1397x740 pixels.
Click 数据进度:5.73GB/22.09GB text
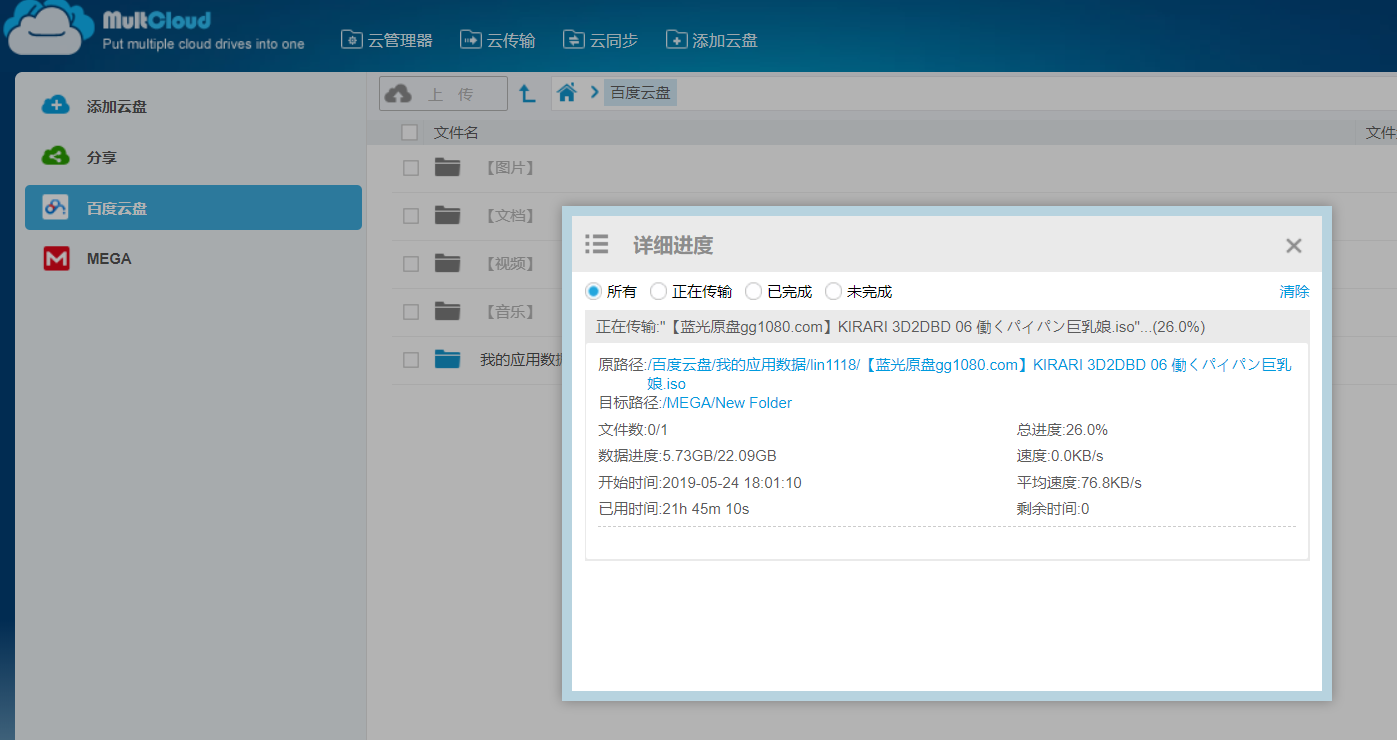(687, 456)
